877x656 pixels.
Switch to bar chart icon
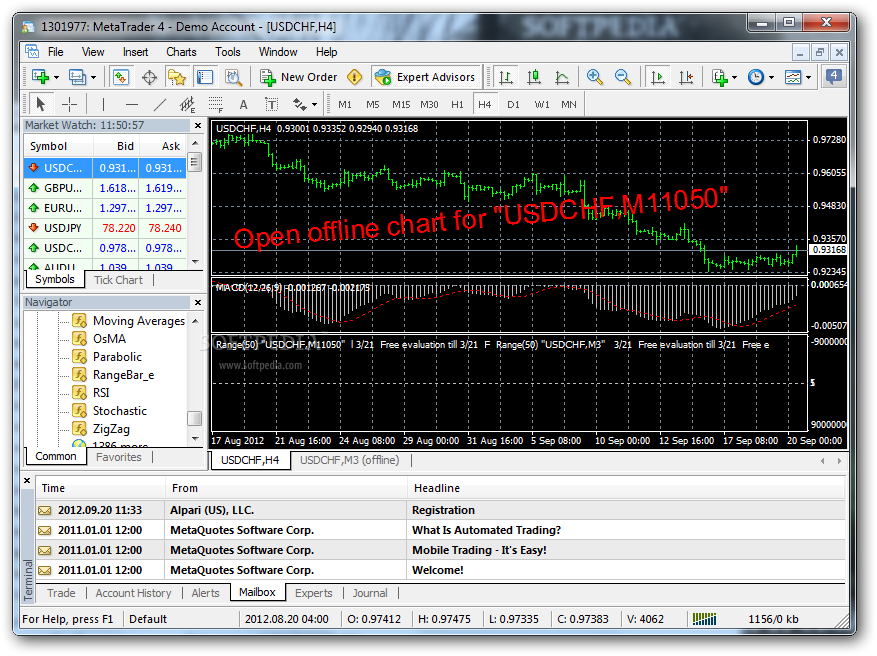pos(506,77)
